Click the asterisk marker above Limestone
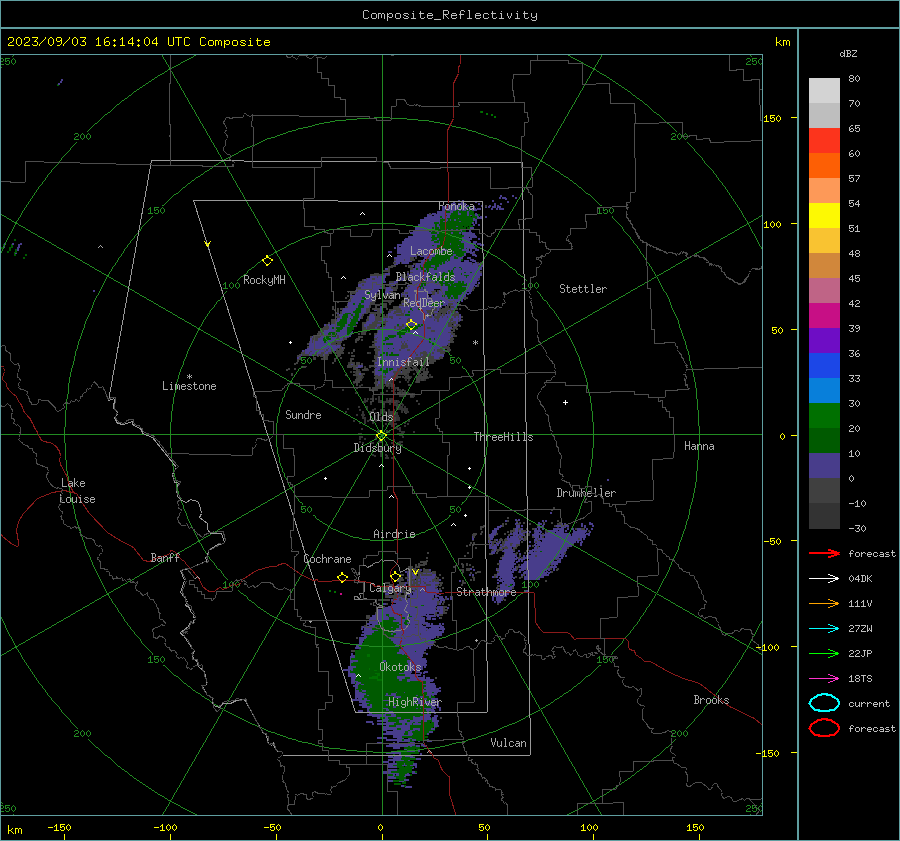 coord(189,377)
